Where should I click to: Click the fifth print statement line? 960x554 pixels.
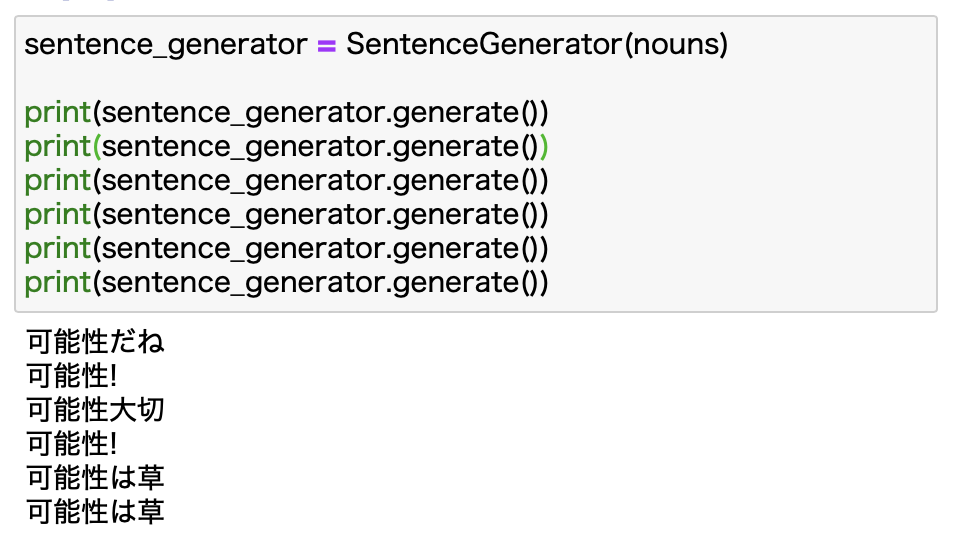[x=286, y=249]
